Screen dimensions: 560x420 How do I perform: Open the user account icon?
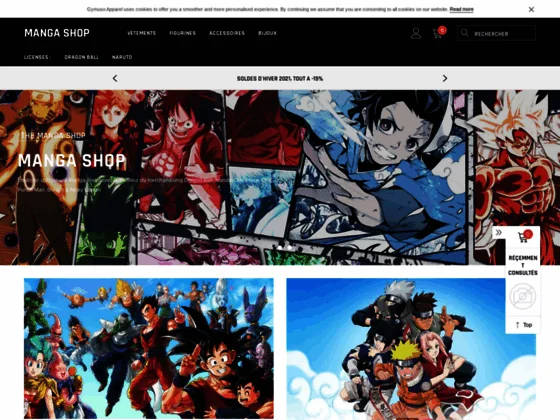[x=416, y=33]
